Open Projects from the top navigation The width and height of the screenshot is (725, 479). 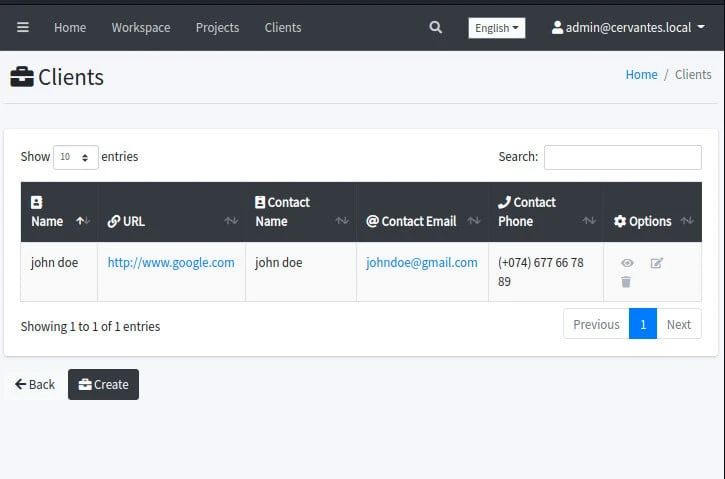pos(217,27)
